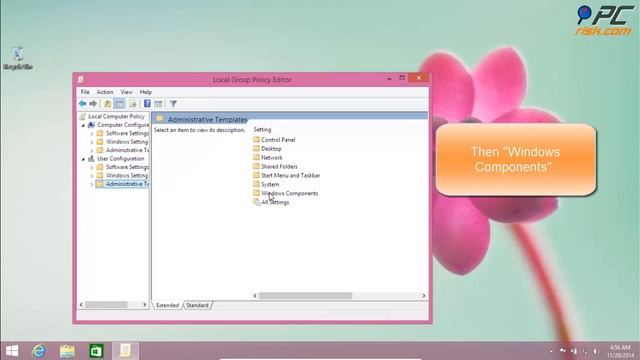640x360 pixels.
Task: Switch to the Extended tab
Action: 167,305
